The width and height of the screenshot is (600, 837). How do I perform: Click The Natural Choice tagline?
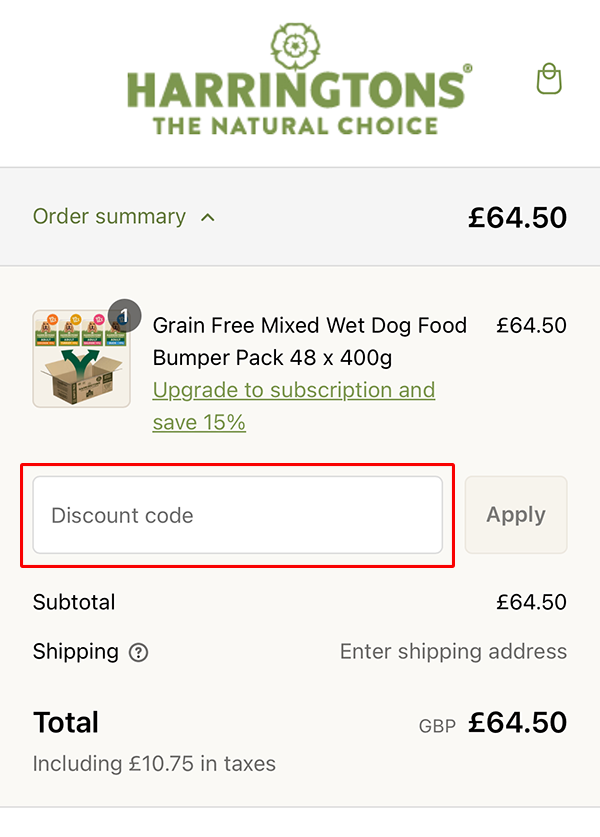(295, 126)
